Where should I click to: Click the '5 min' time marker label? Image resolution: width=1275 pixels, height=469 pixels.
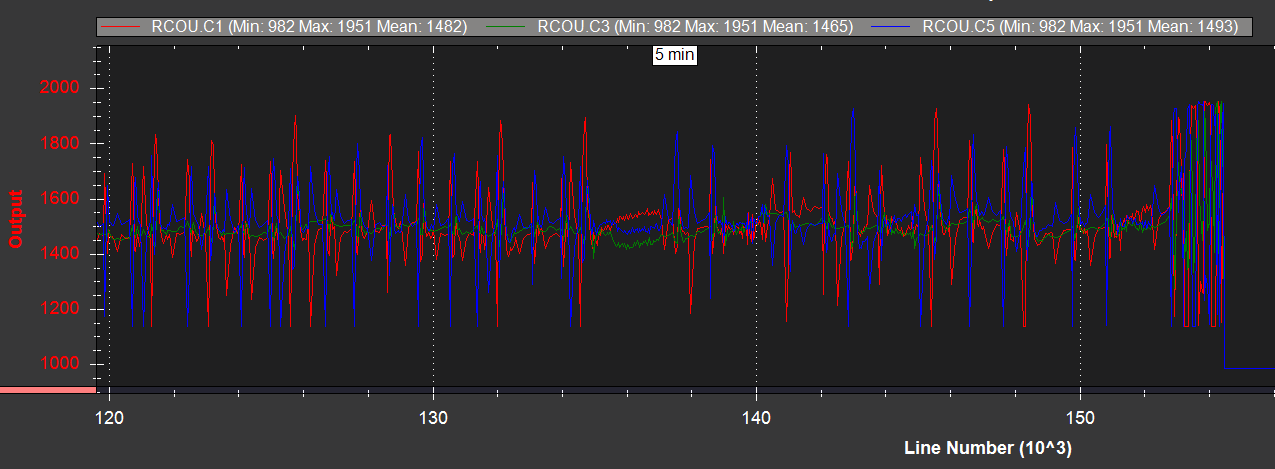point(674,56)
